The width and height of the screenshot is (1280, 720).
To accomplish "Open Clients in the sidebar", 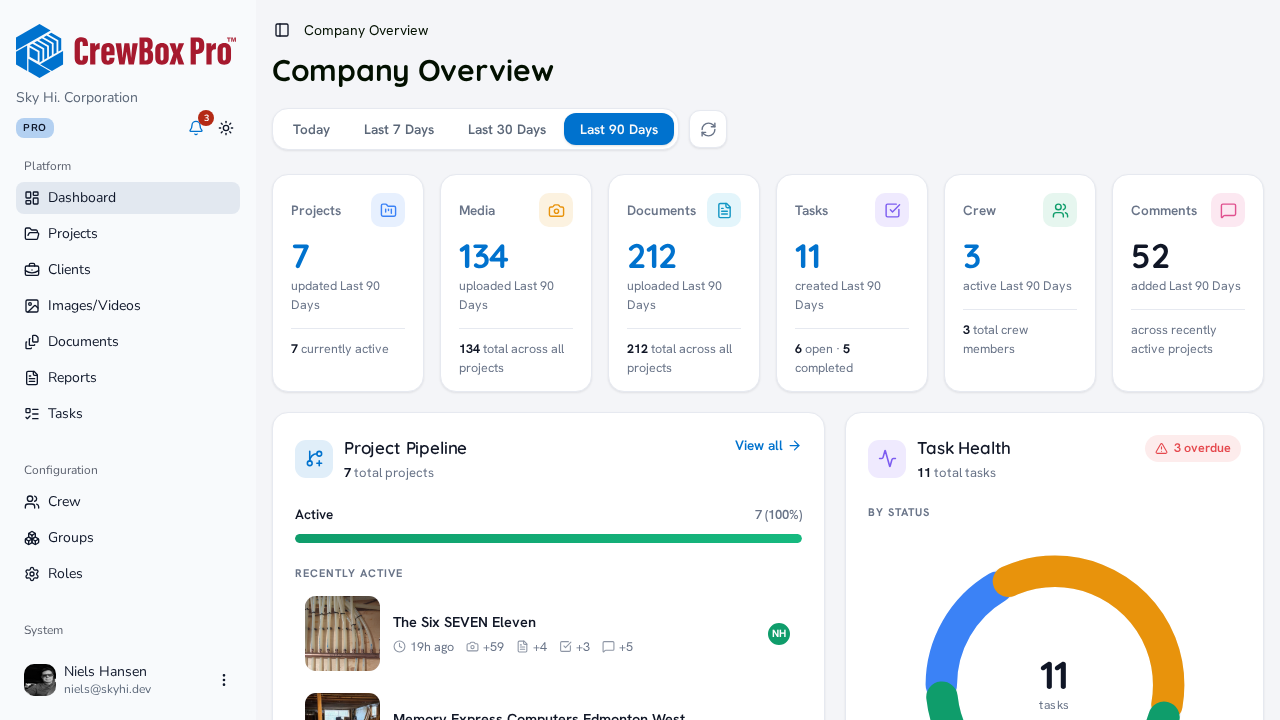I will coord(128,270).
